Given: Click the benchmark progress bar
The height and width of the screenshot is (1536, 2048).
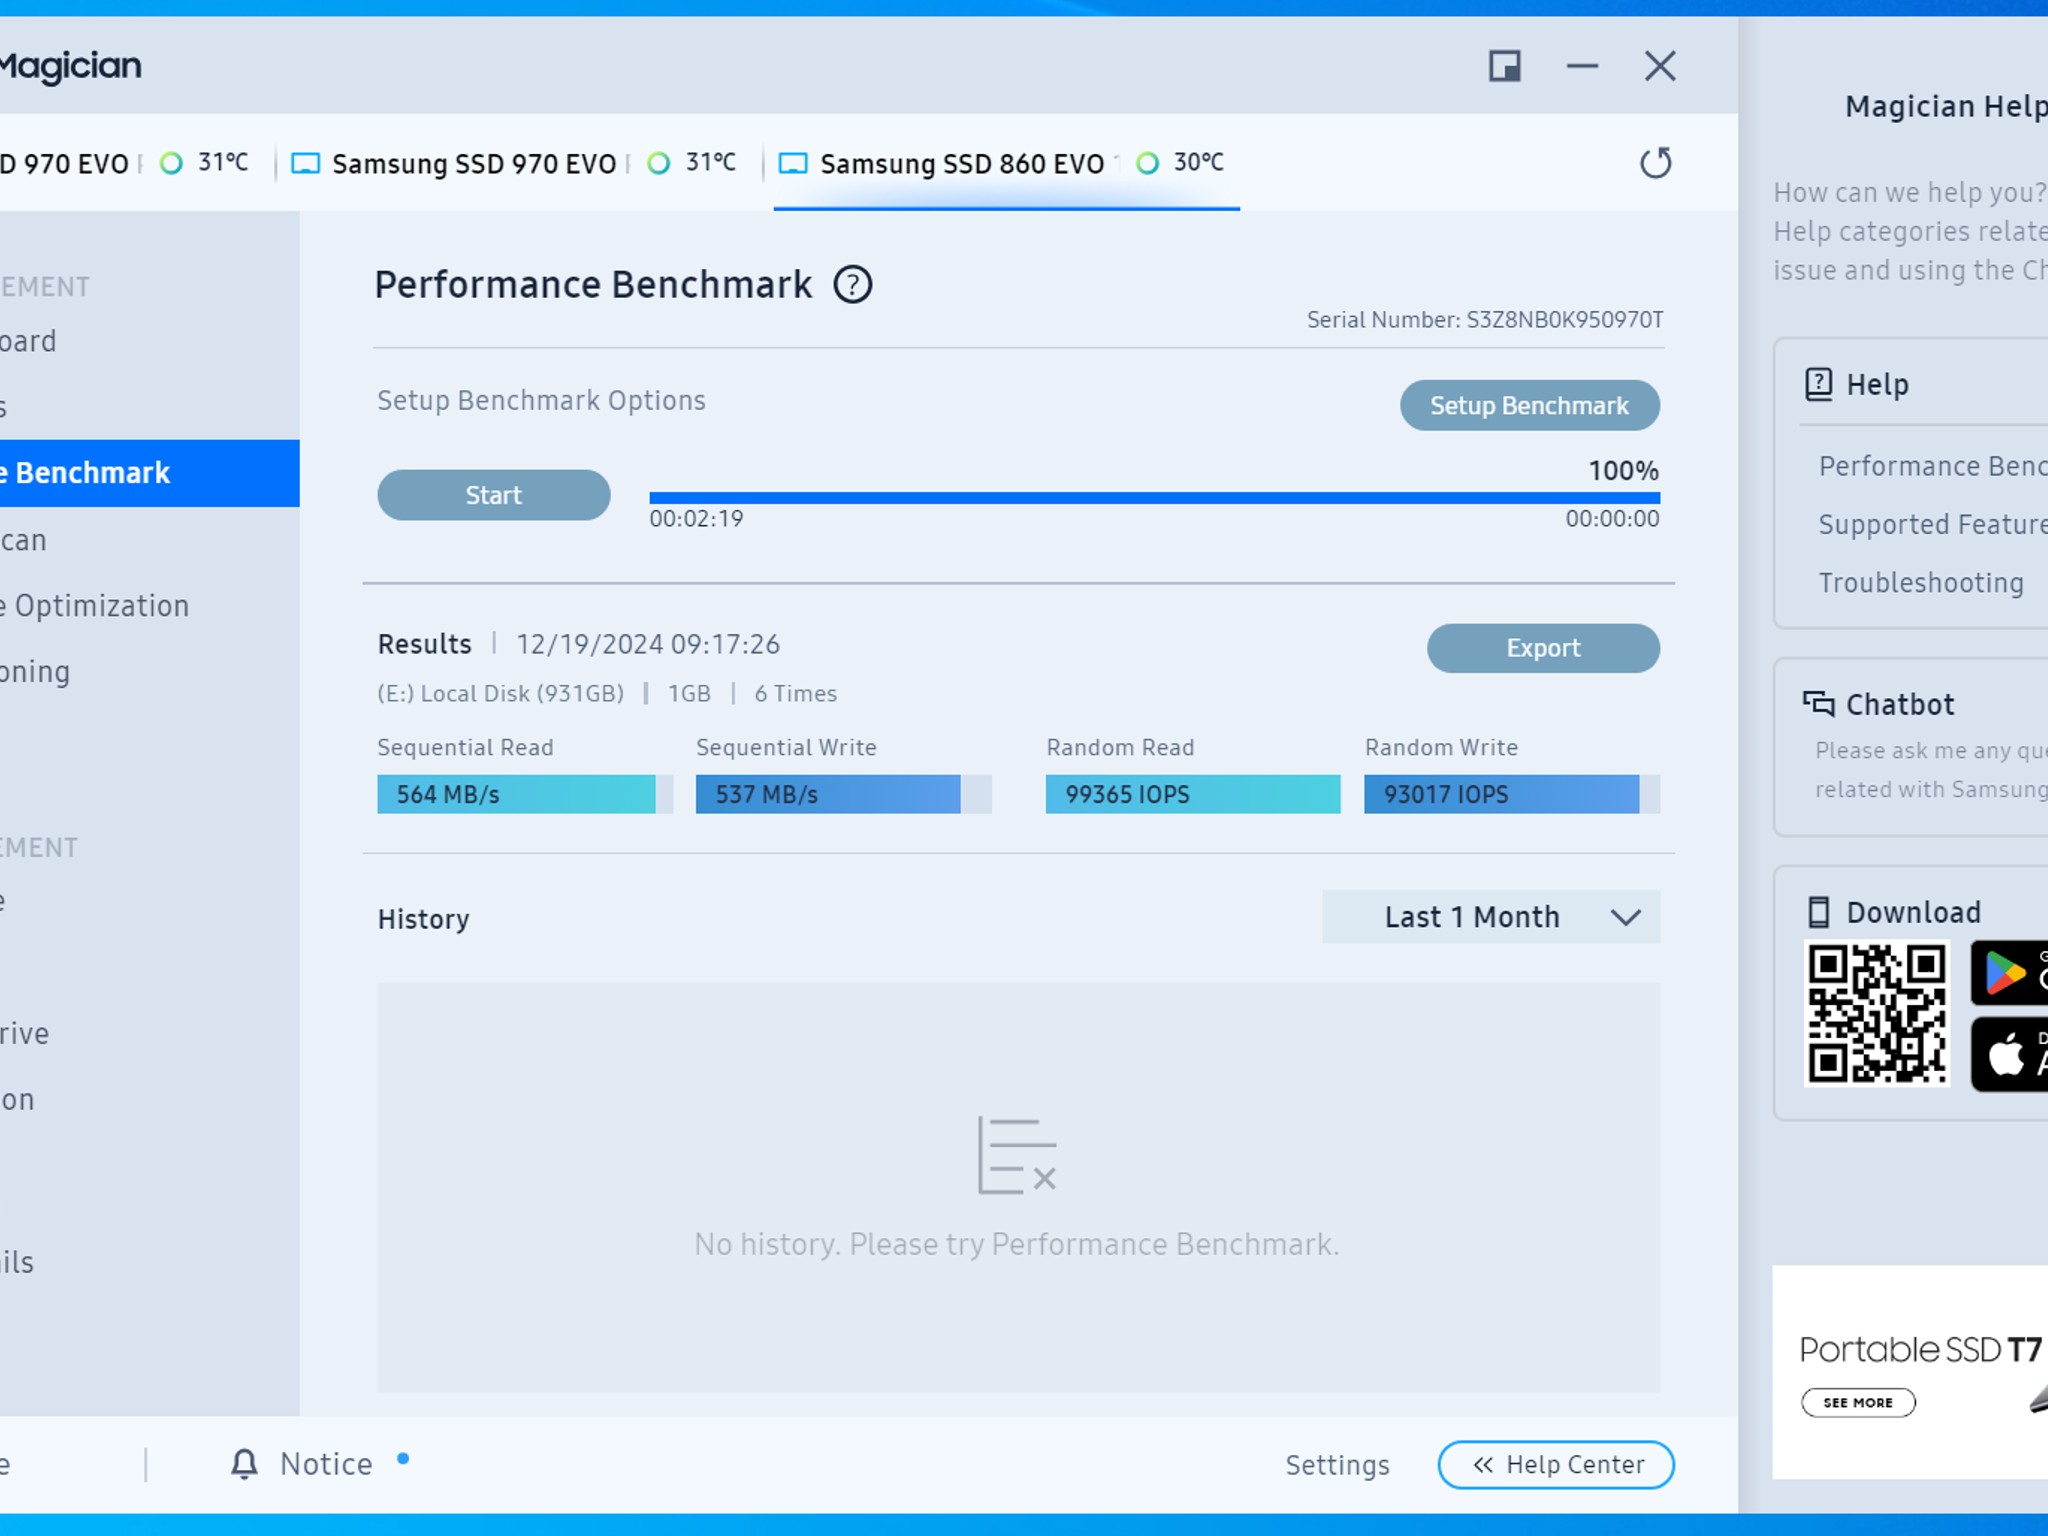Looking at the screenshot, I should 1155,497.
